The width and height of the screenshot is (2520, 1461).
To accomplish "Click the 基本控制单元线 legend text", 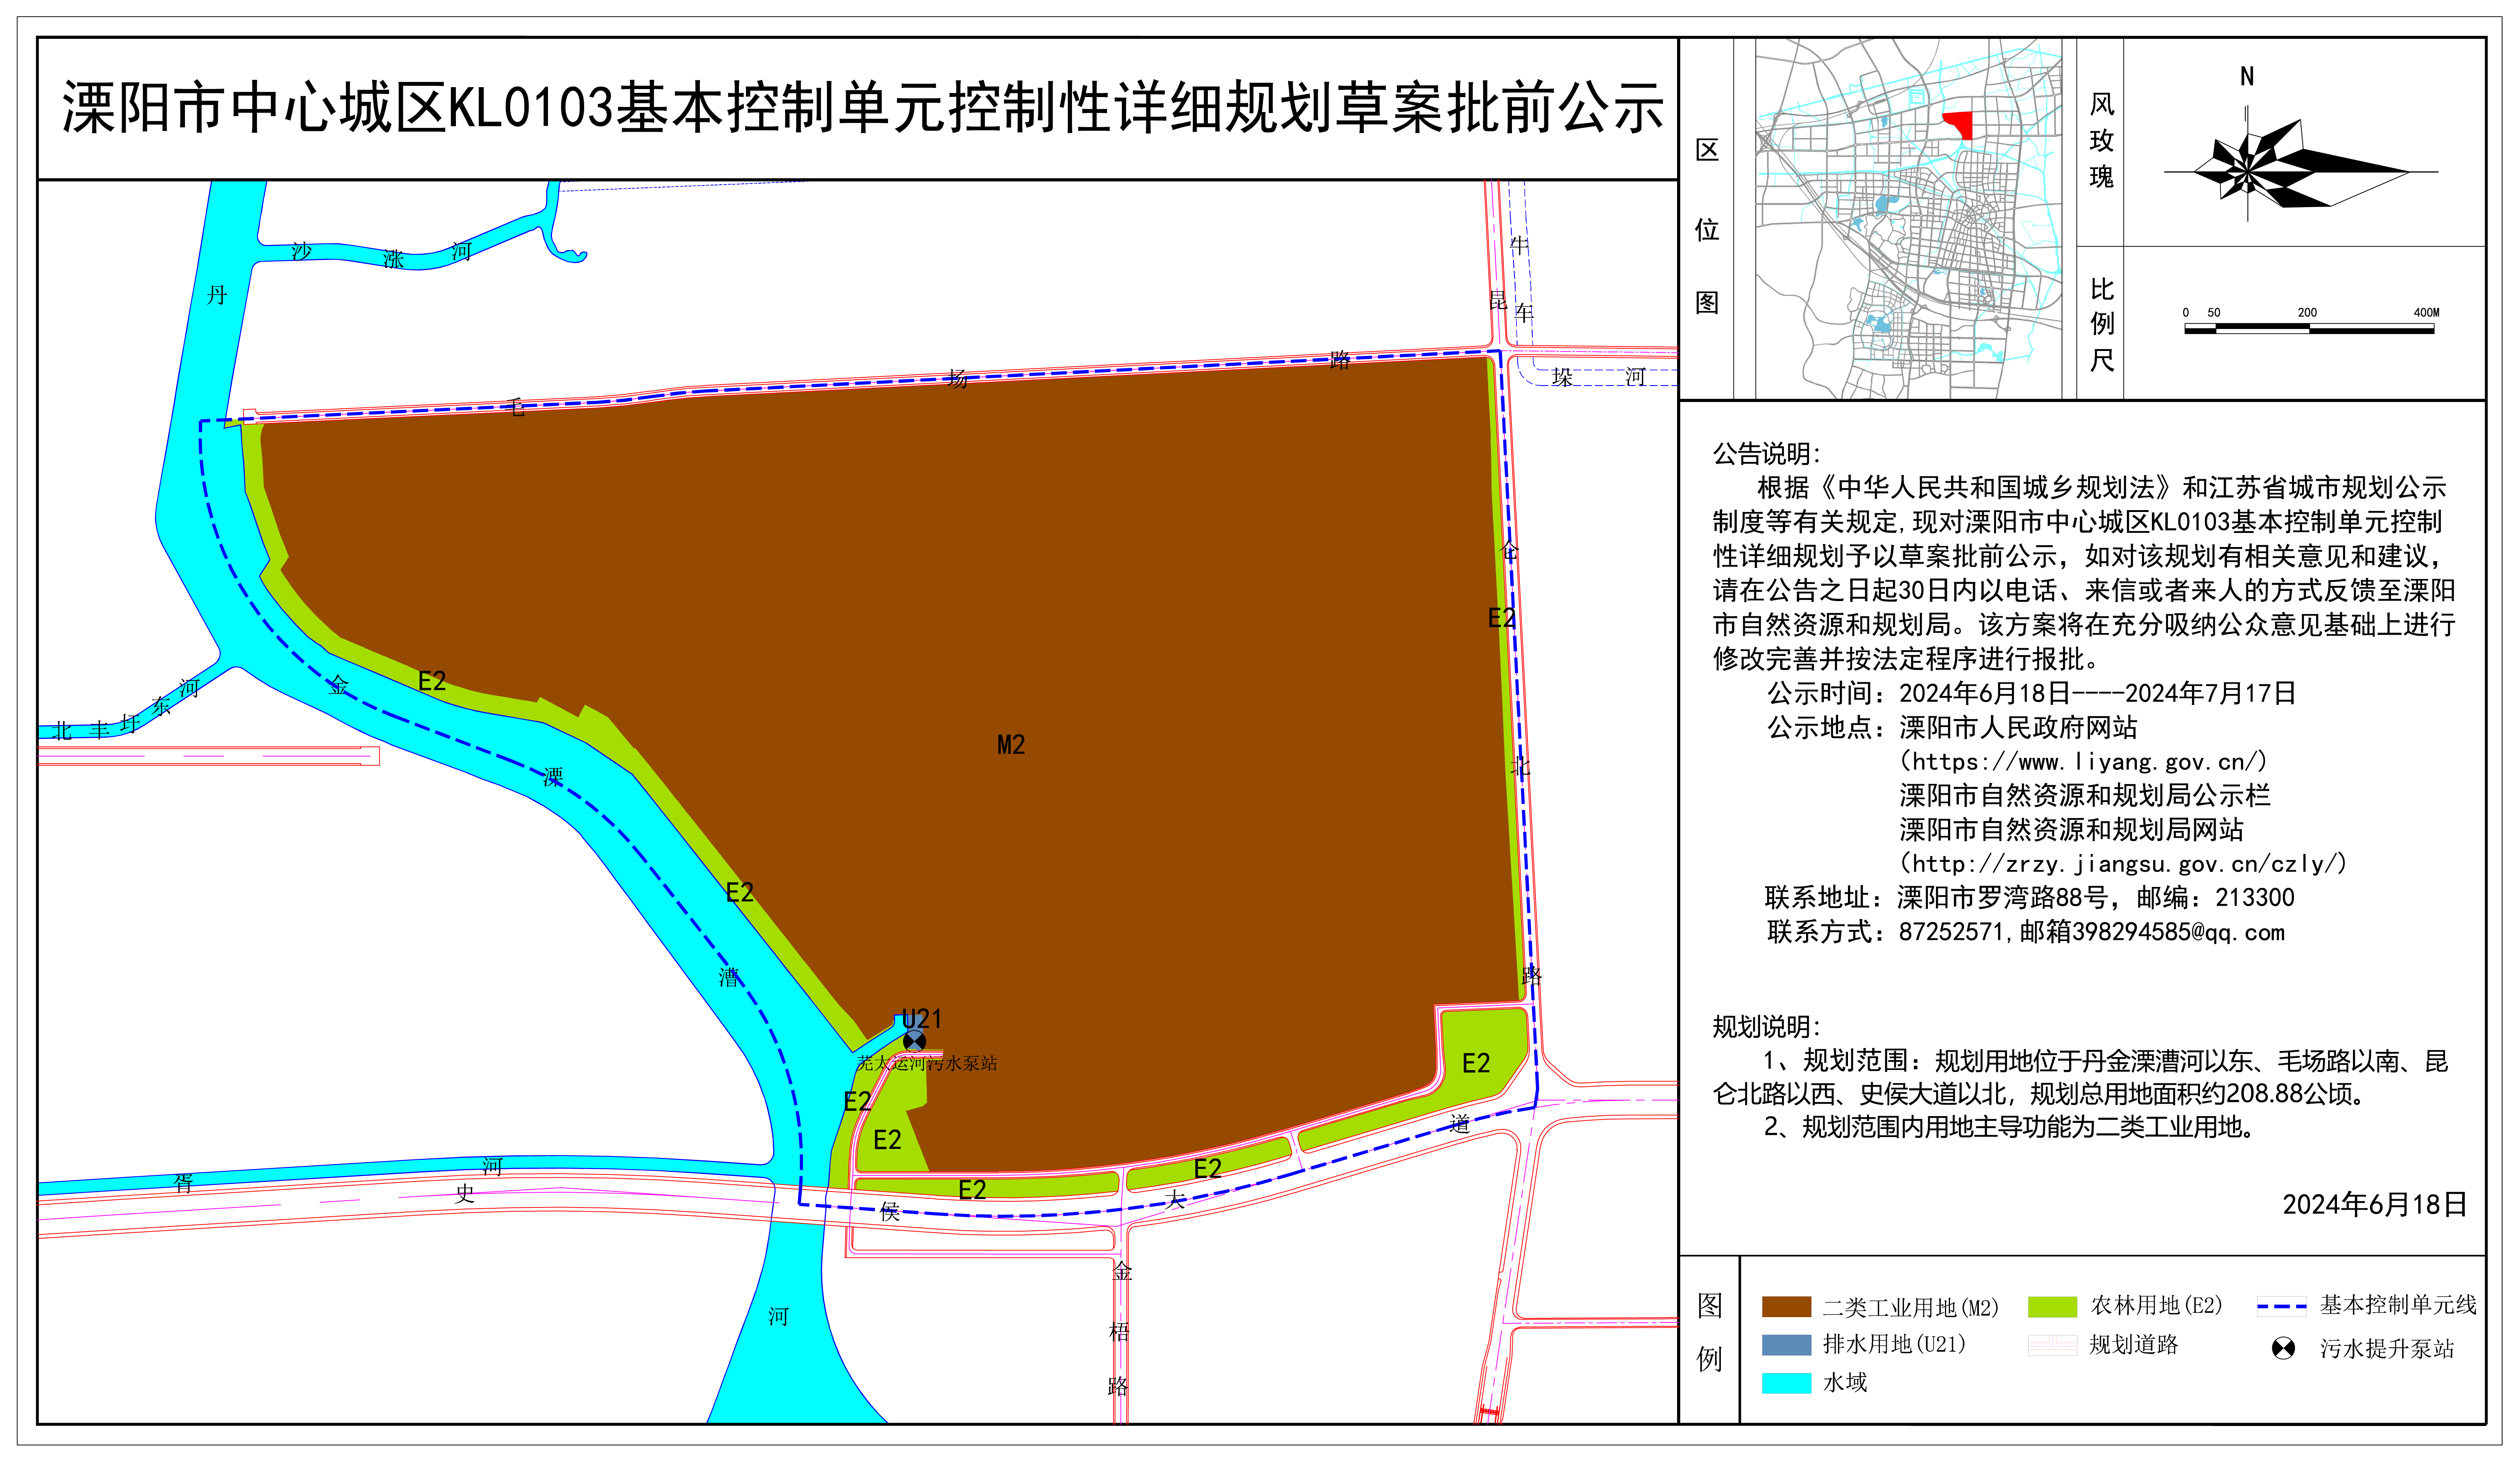I will click(2398, 1305).
